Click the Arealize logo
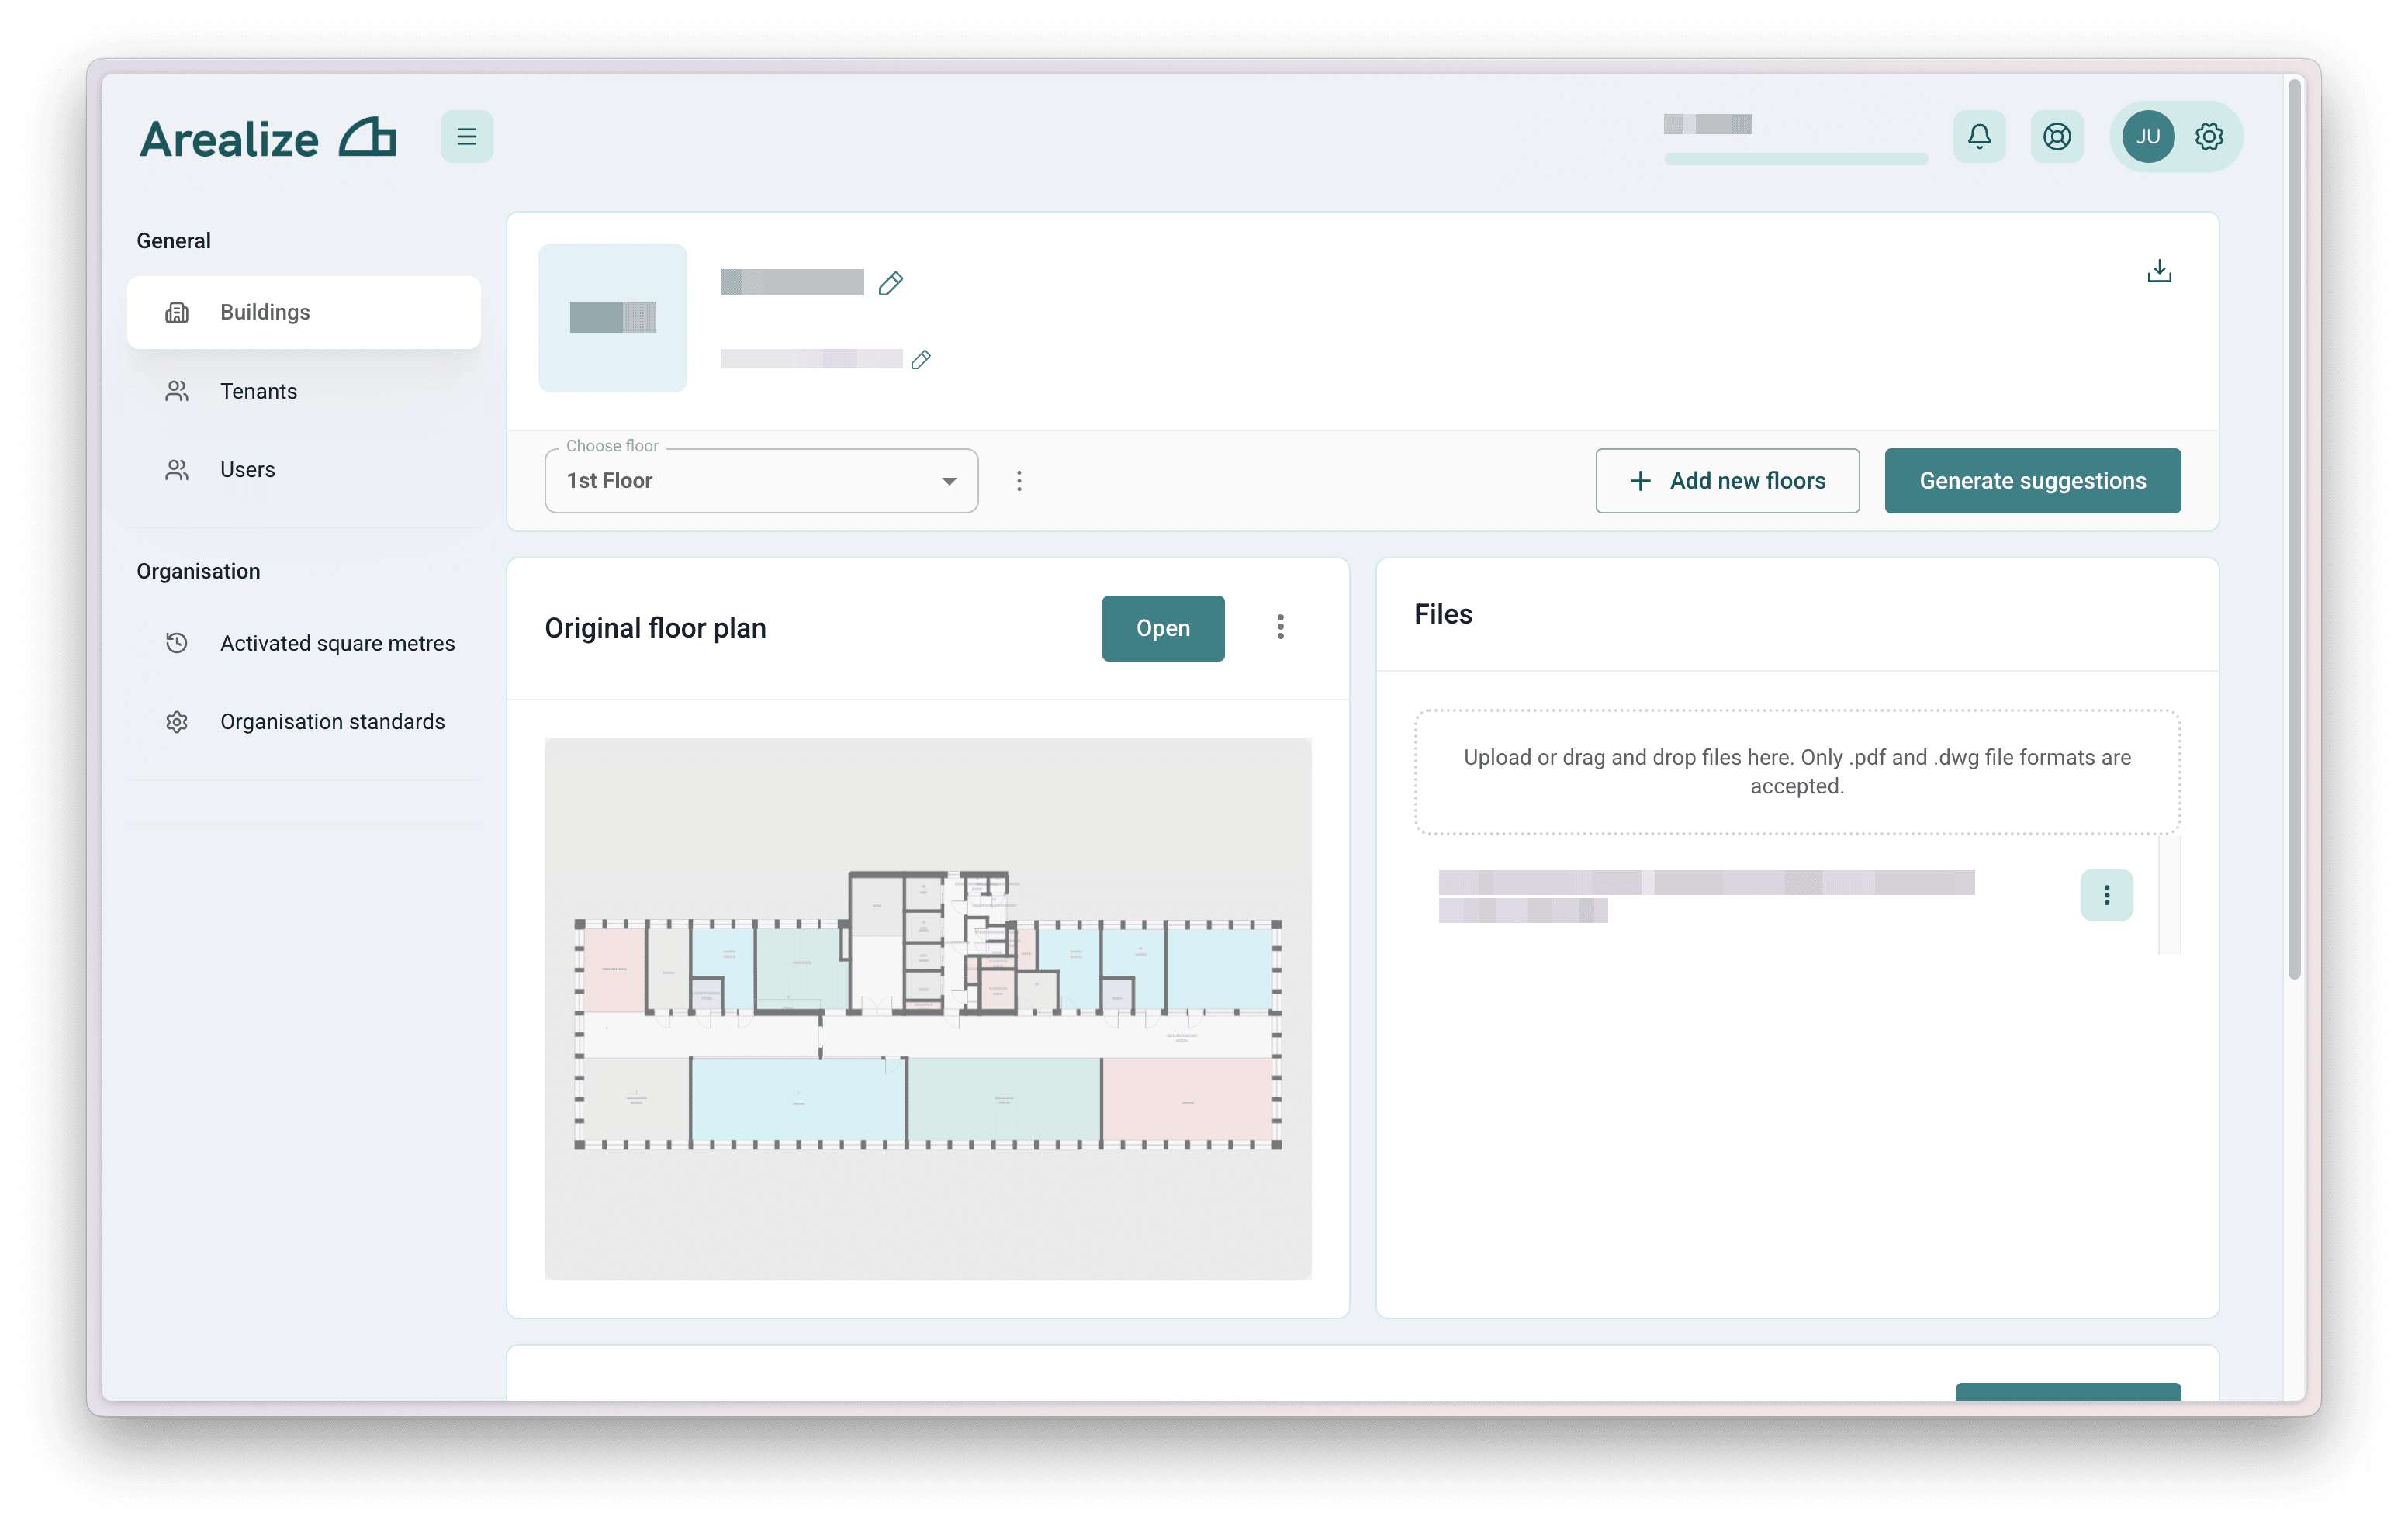This screenshot has width=2408, height=1531. [x=267, y=138]
